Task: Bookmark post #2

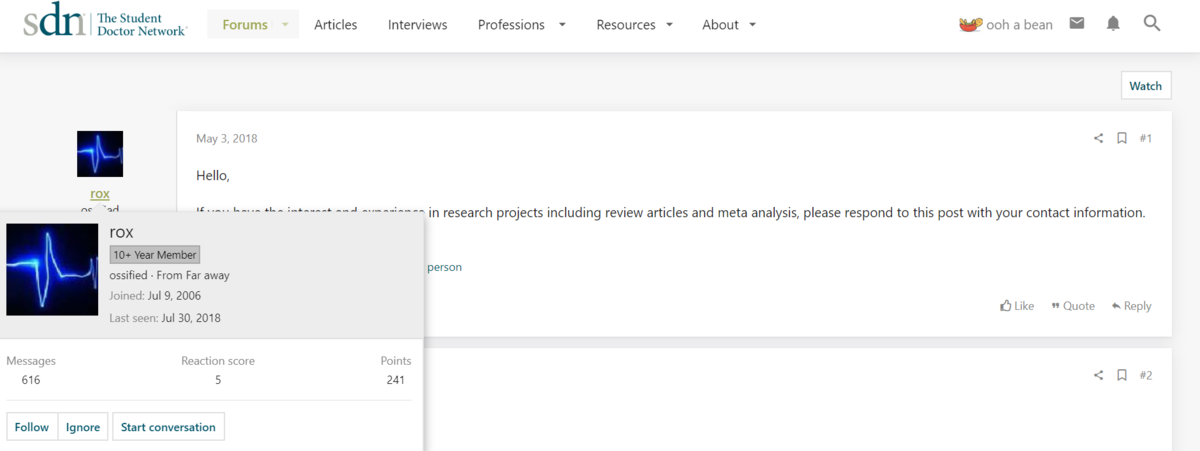Action: point(1122,375)
